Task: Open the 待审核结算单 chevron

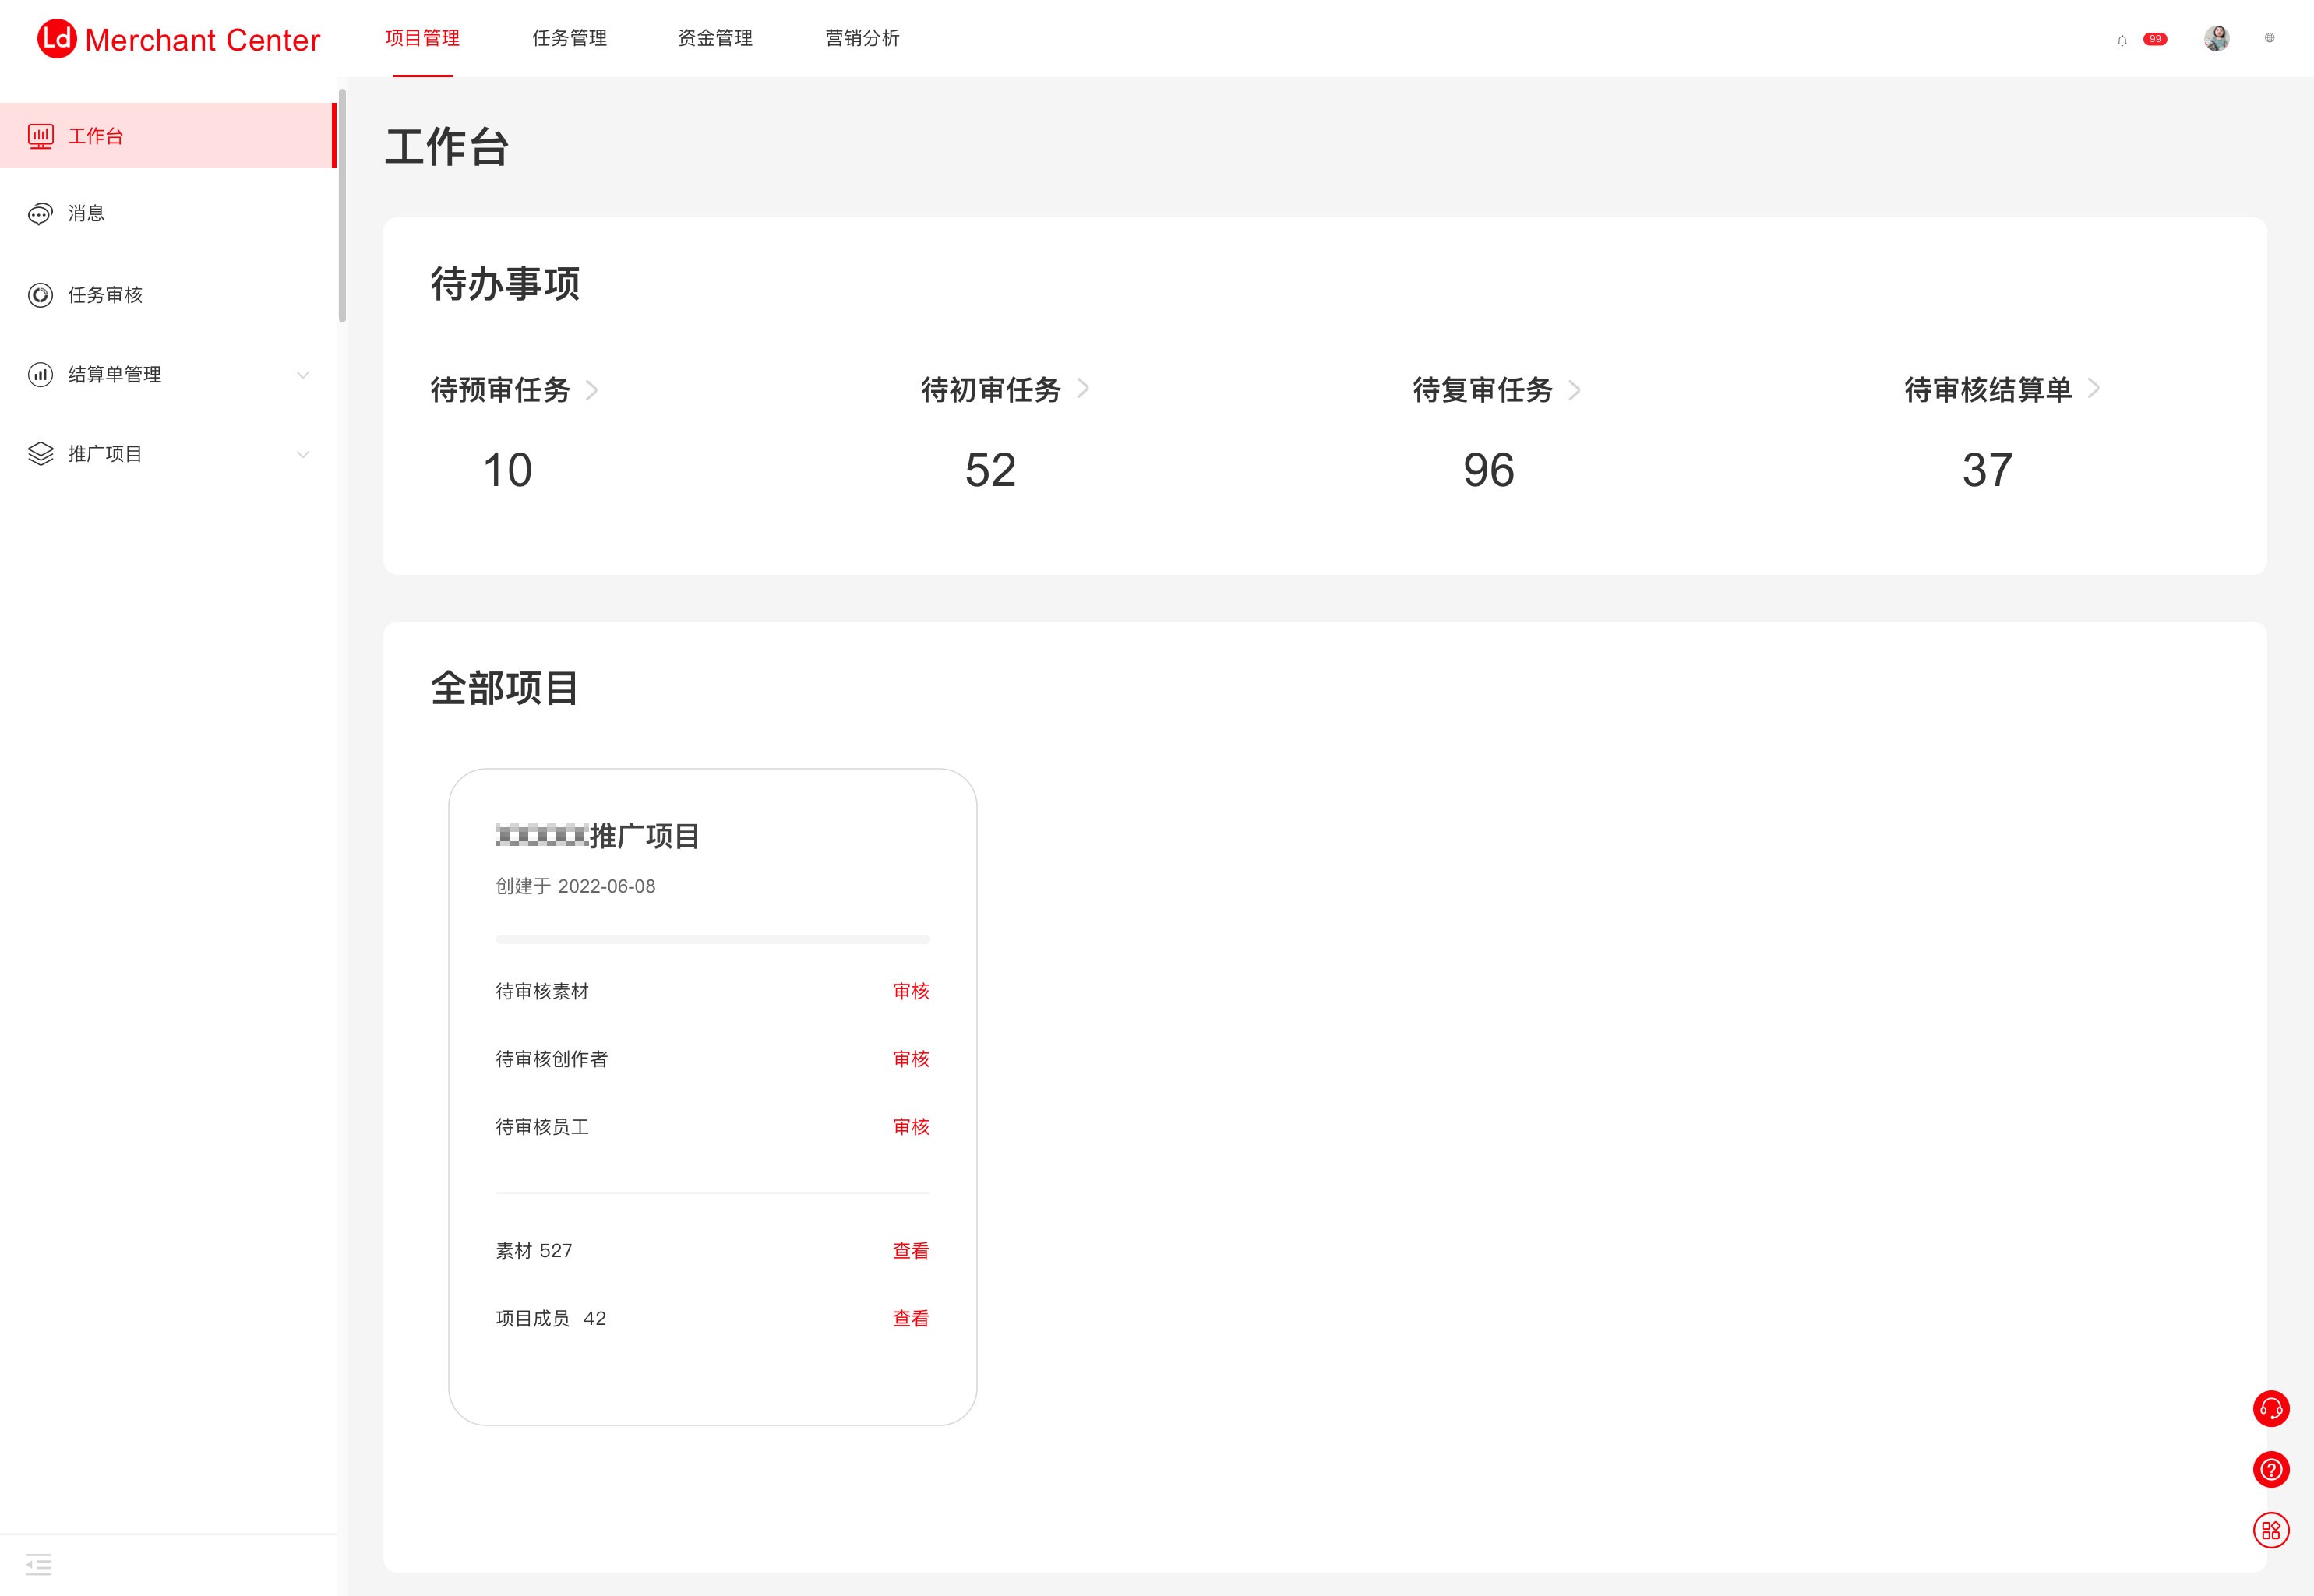Action: pos(2093,389)
